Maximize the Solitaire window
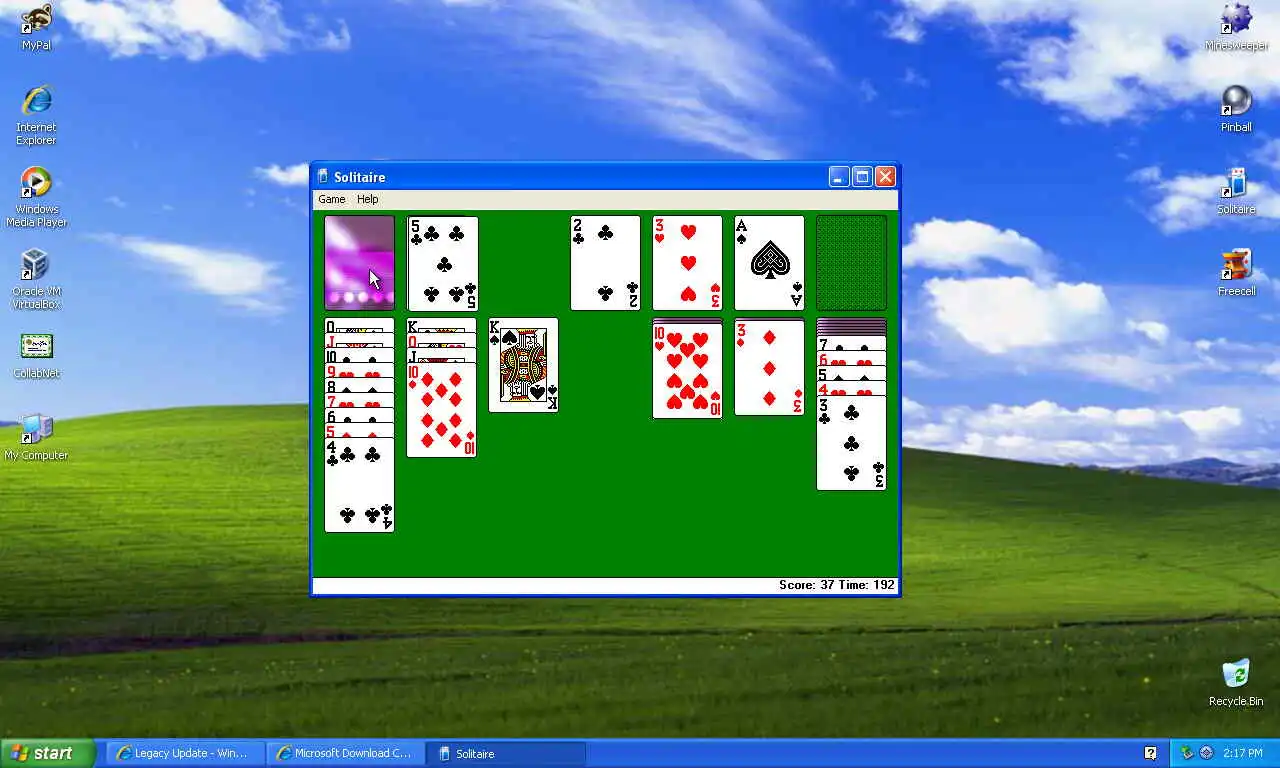This screenshot has width=1280, height=768. [x=862, y=177]
